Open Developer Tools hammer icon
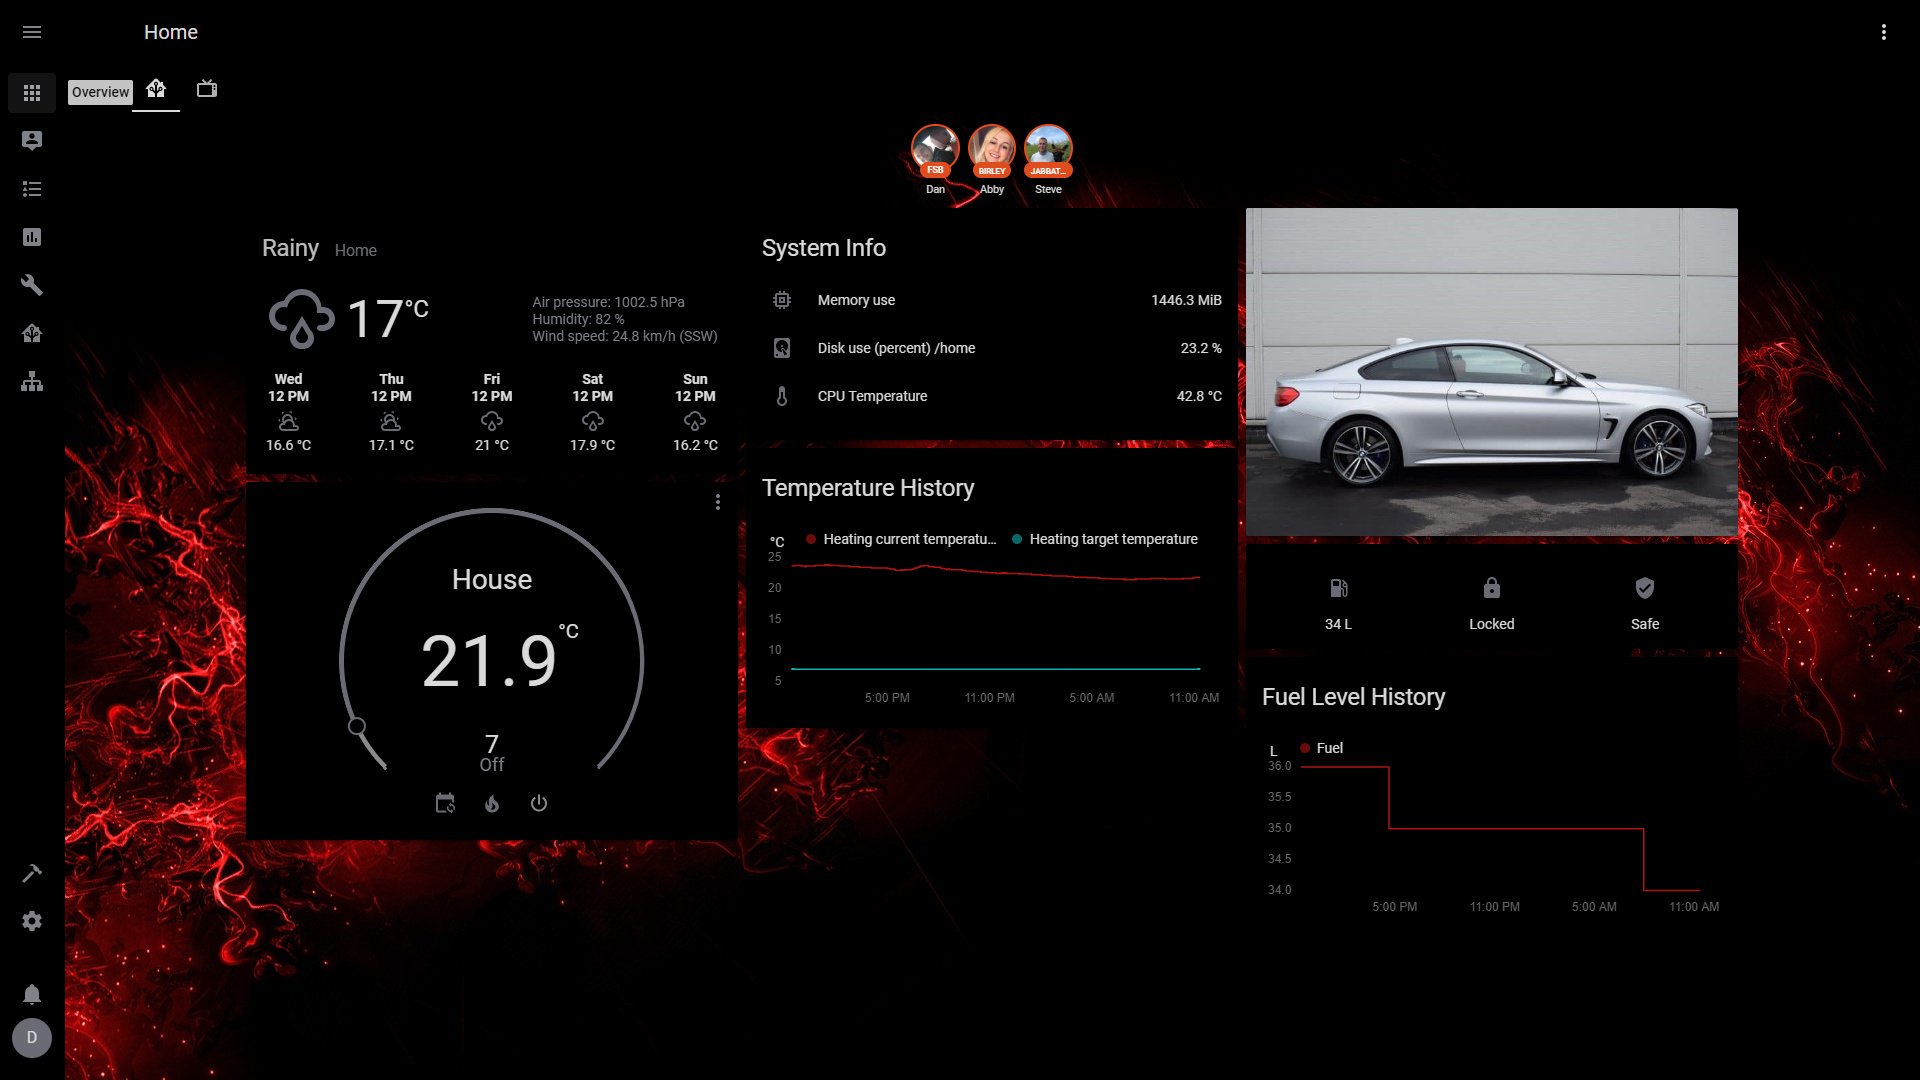Viewport: 1920px width, 1080px height. coord(32,873)
